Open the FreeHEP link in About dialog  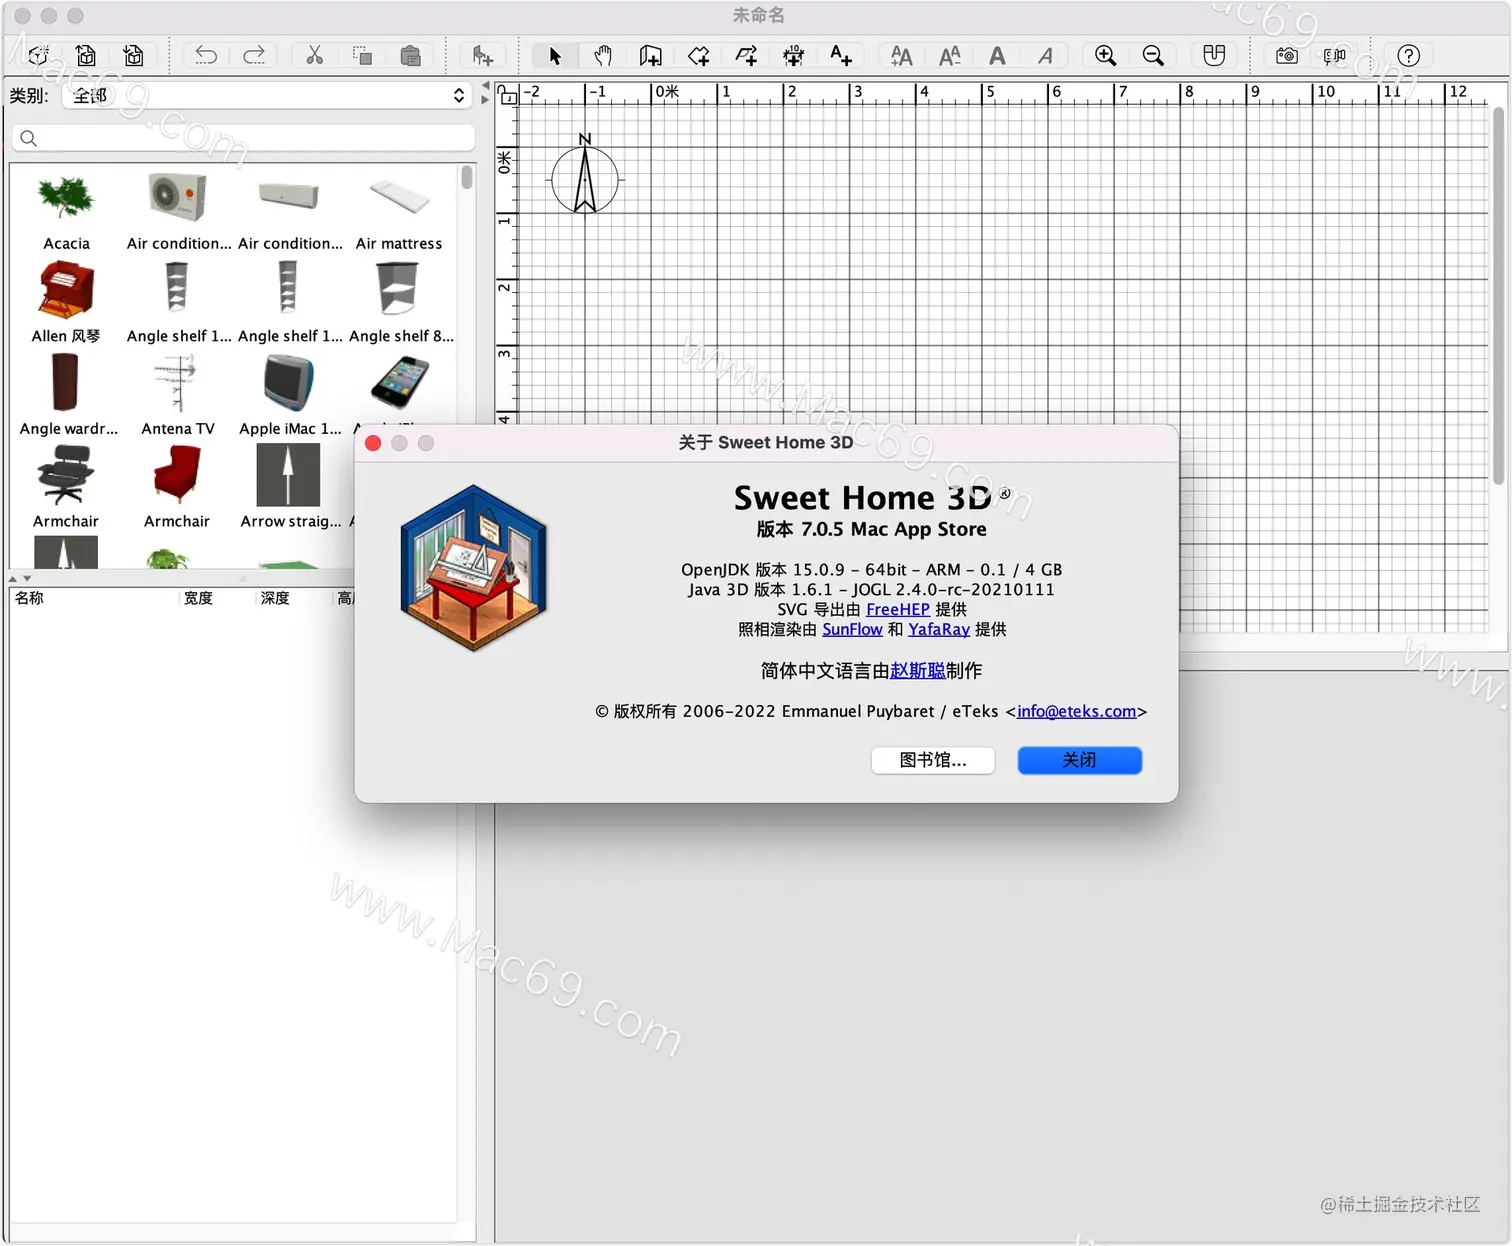pyautogui.click(x=898, y=609)
